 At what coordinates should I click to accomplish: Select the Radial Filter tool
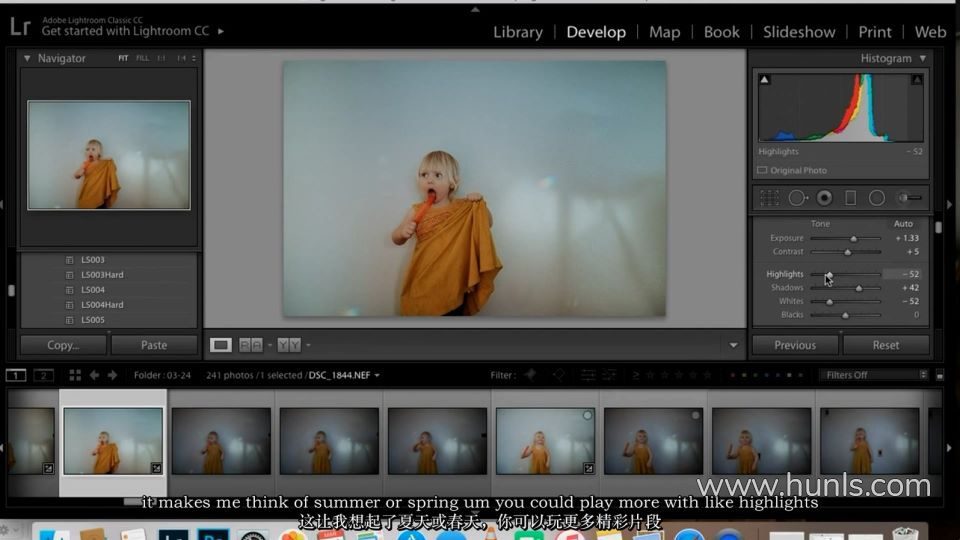coord(877,198)
